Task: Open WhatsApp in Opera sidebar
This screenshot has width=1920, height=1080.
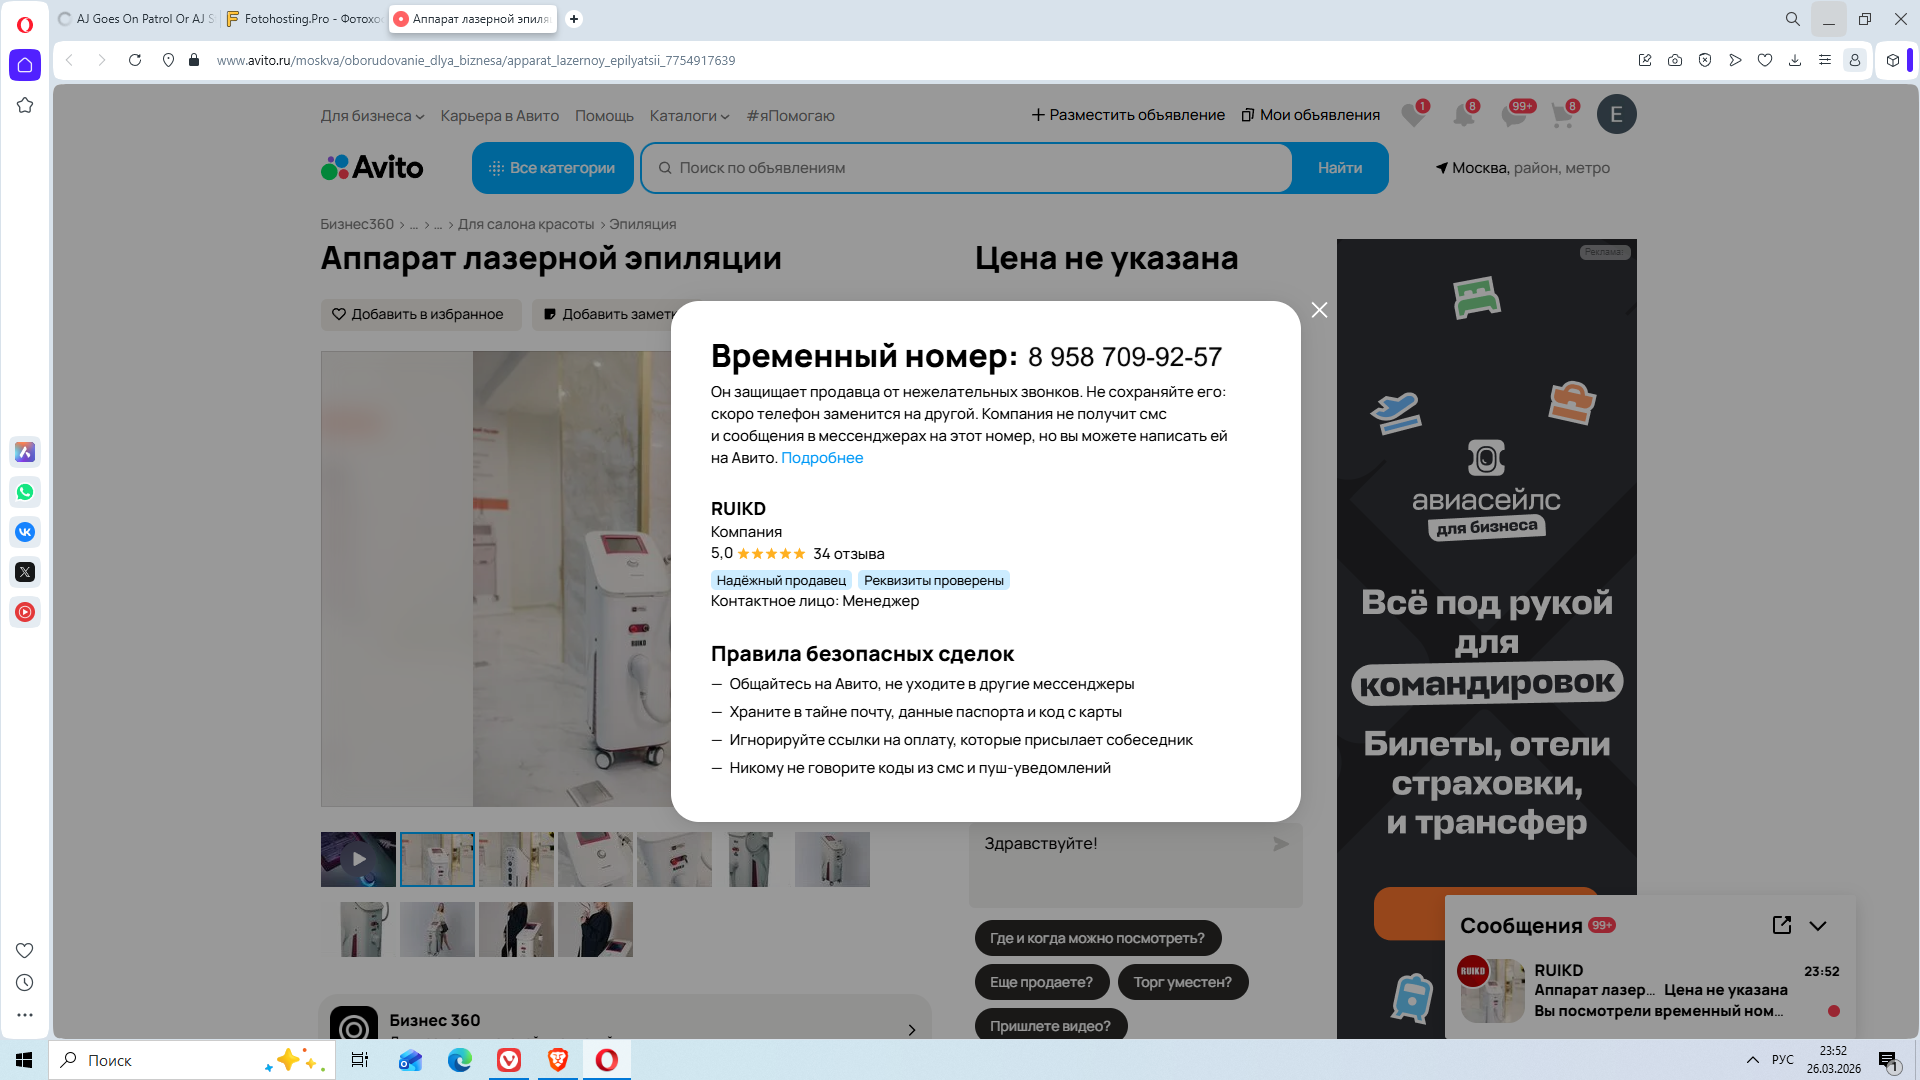Action: tap(25, 492)
